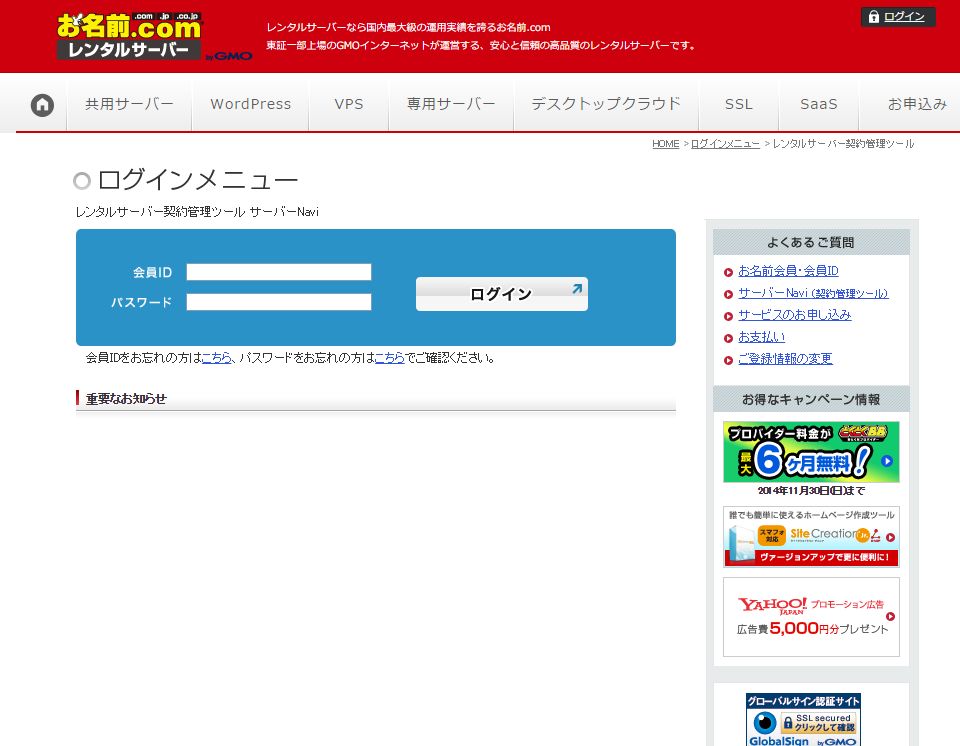Select the SaaS menu item
Screen dimensions: 960x746
[x=819, y=104]
